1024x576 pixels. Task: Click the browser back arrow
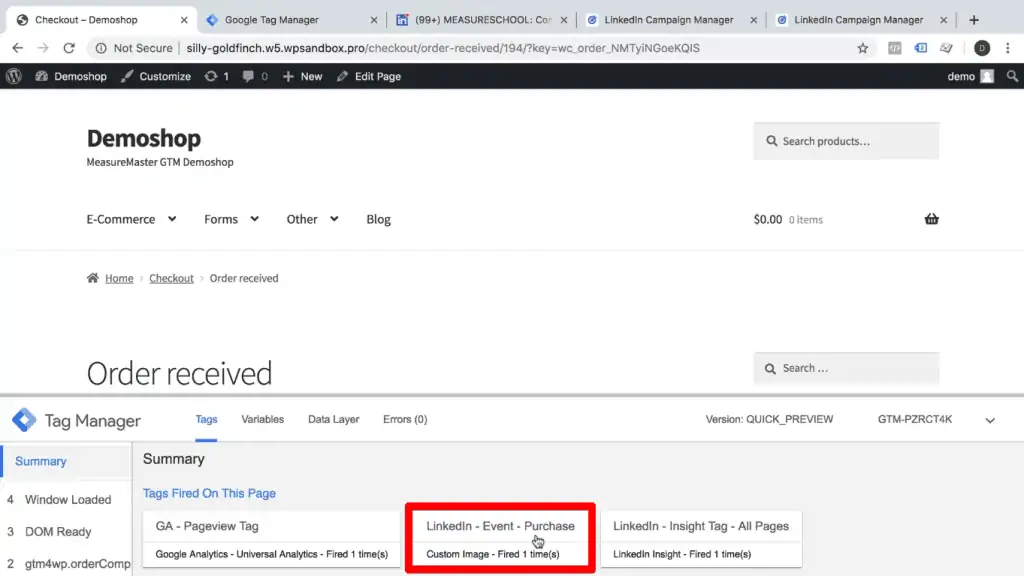pos(17,47)
